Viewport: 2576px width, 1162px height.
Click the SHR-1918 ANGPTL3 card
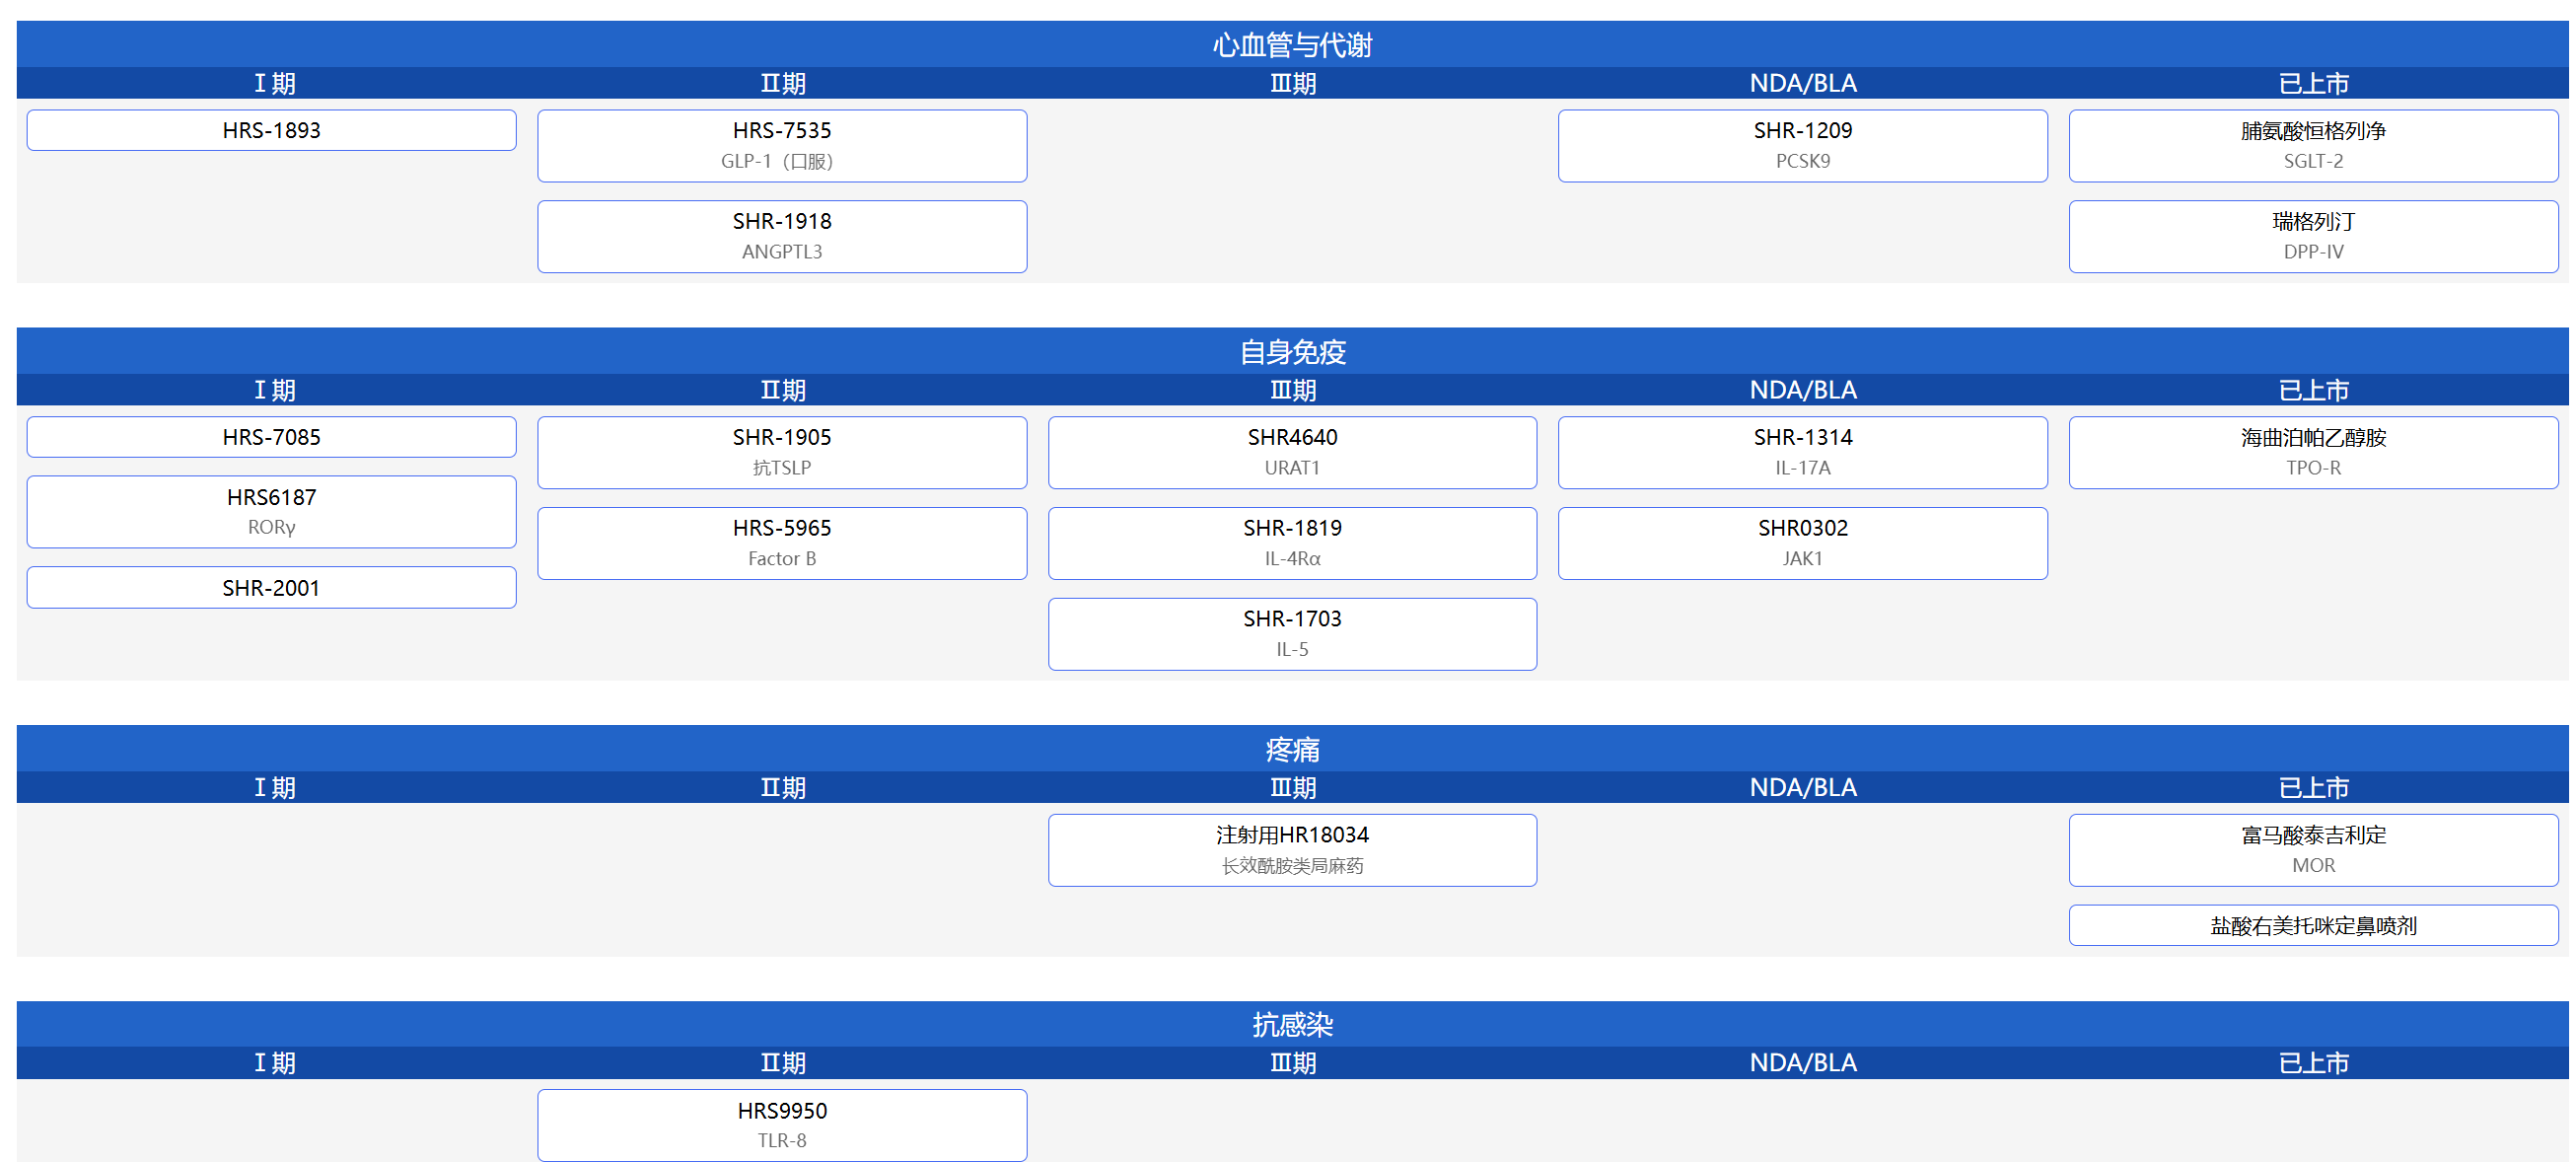click(782, 237)
